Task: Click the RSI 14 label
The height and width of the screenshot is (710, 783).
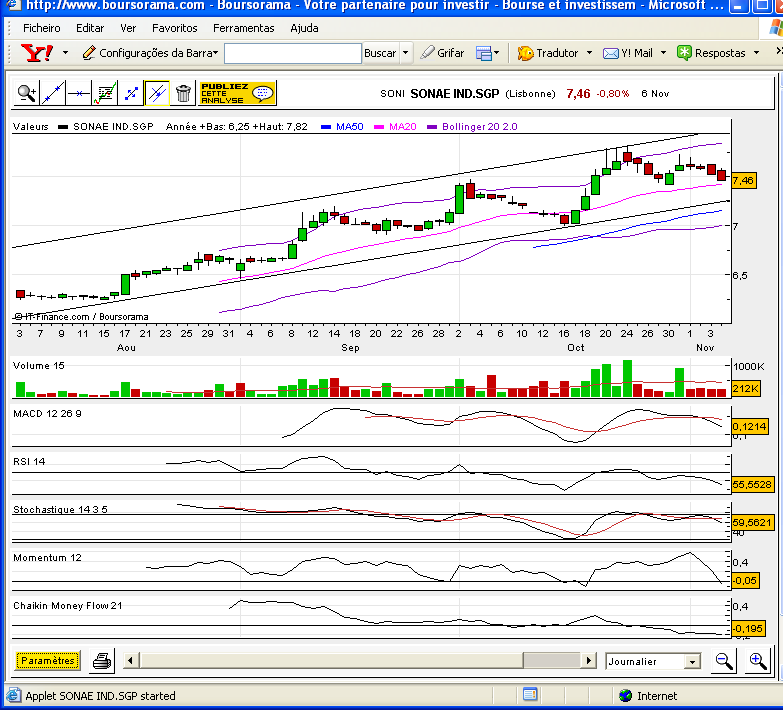Action: [29, 461]
